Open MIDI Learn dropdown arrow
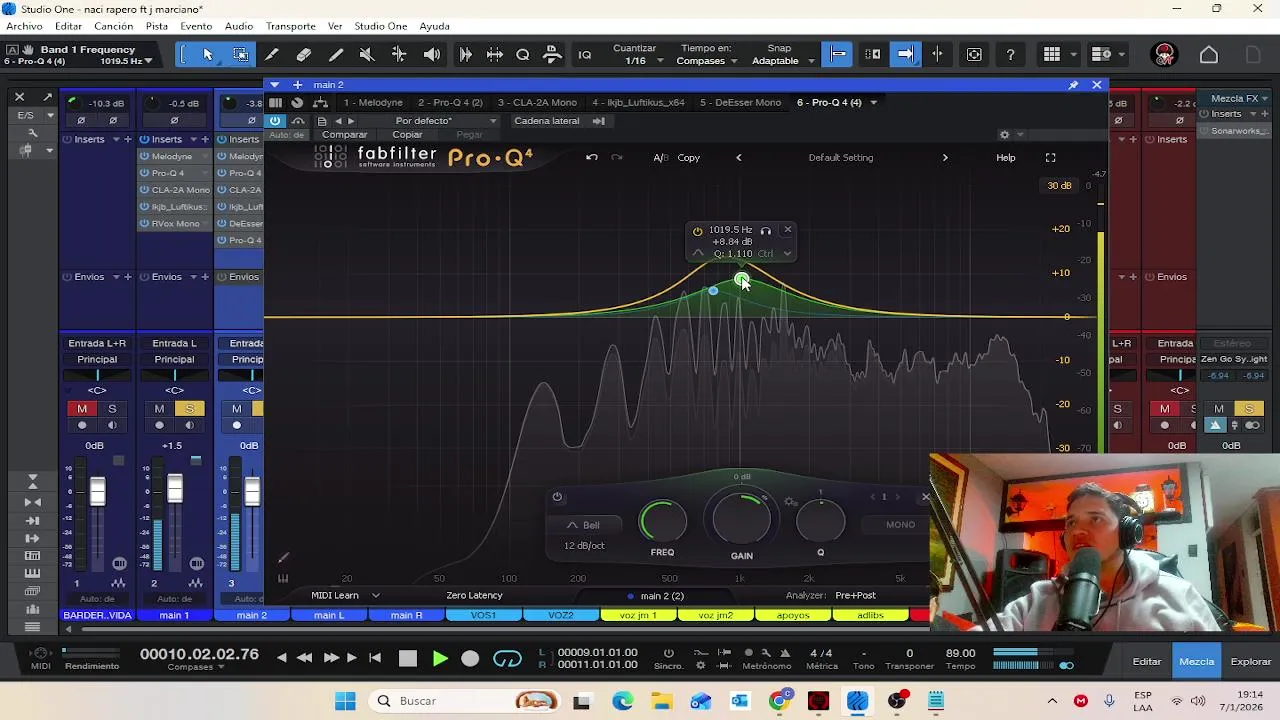The height and width of the screenshot is (720, 1280). tap(376, 596)
